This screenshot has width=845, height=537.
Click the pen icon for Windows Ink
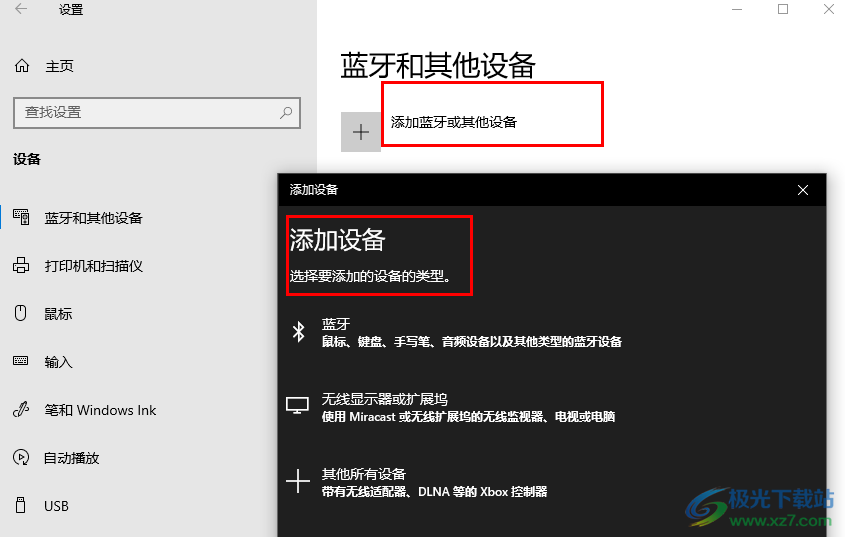[x=20, y=410]
